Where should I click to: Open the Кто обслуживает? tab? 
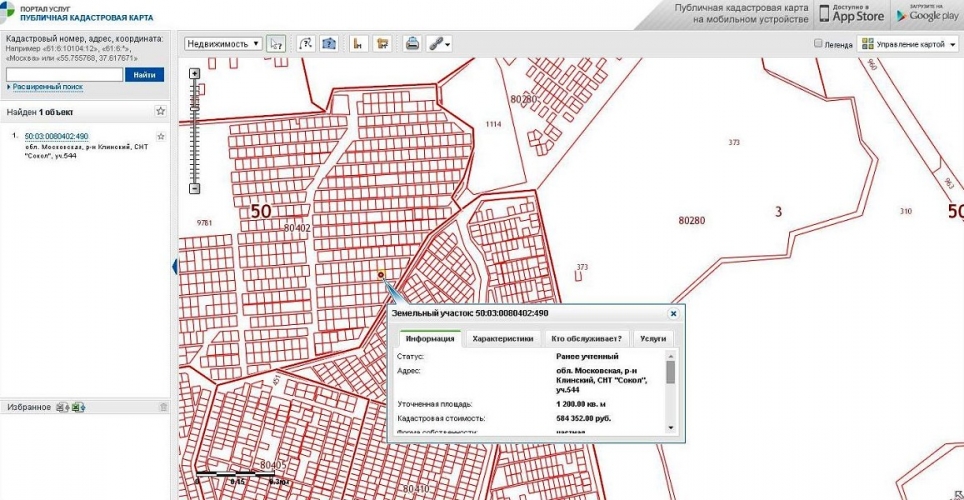[x=587, y=339]
